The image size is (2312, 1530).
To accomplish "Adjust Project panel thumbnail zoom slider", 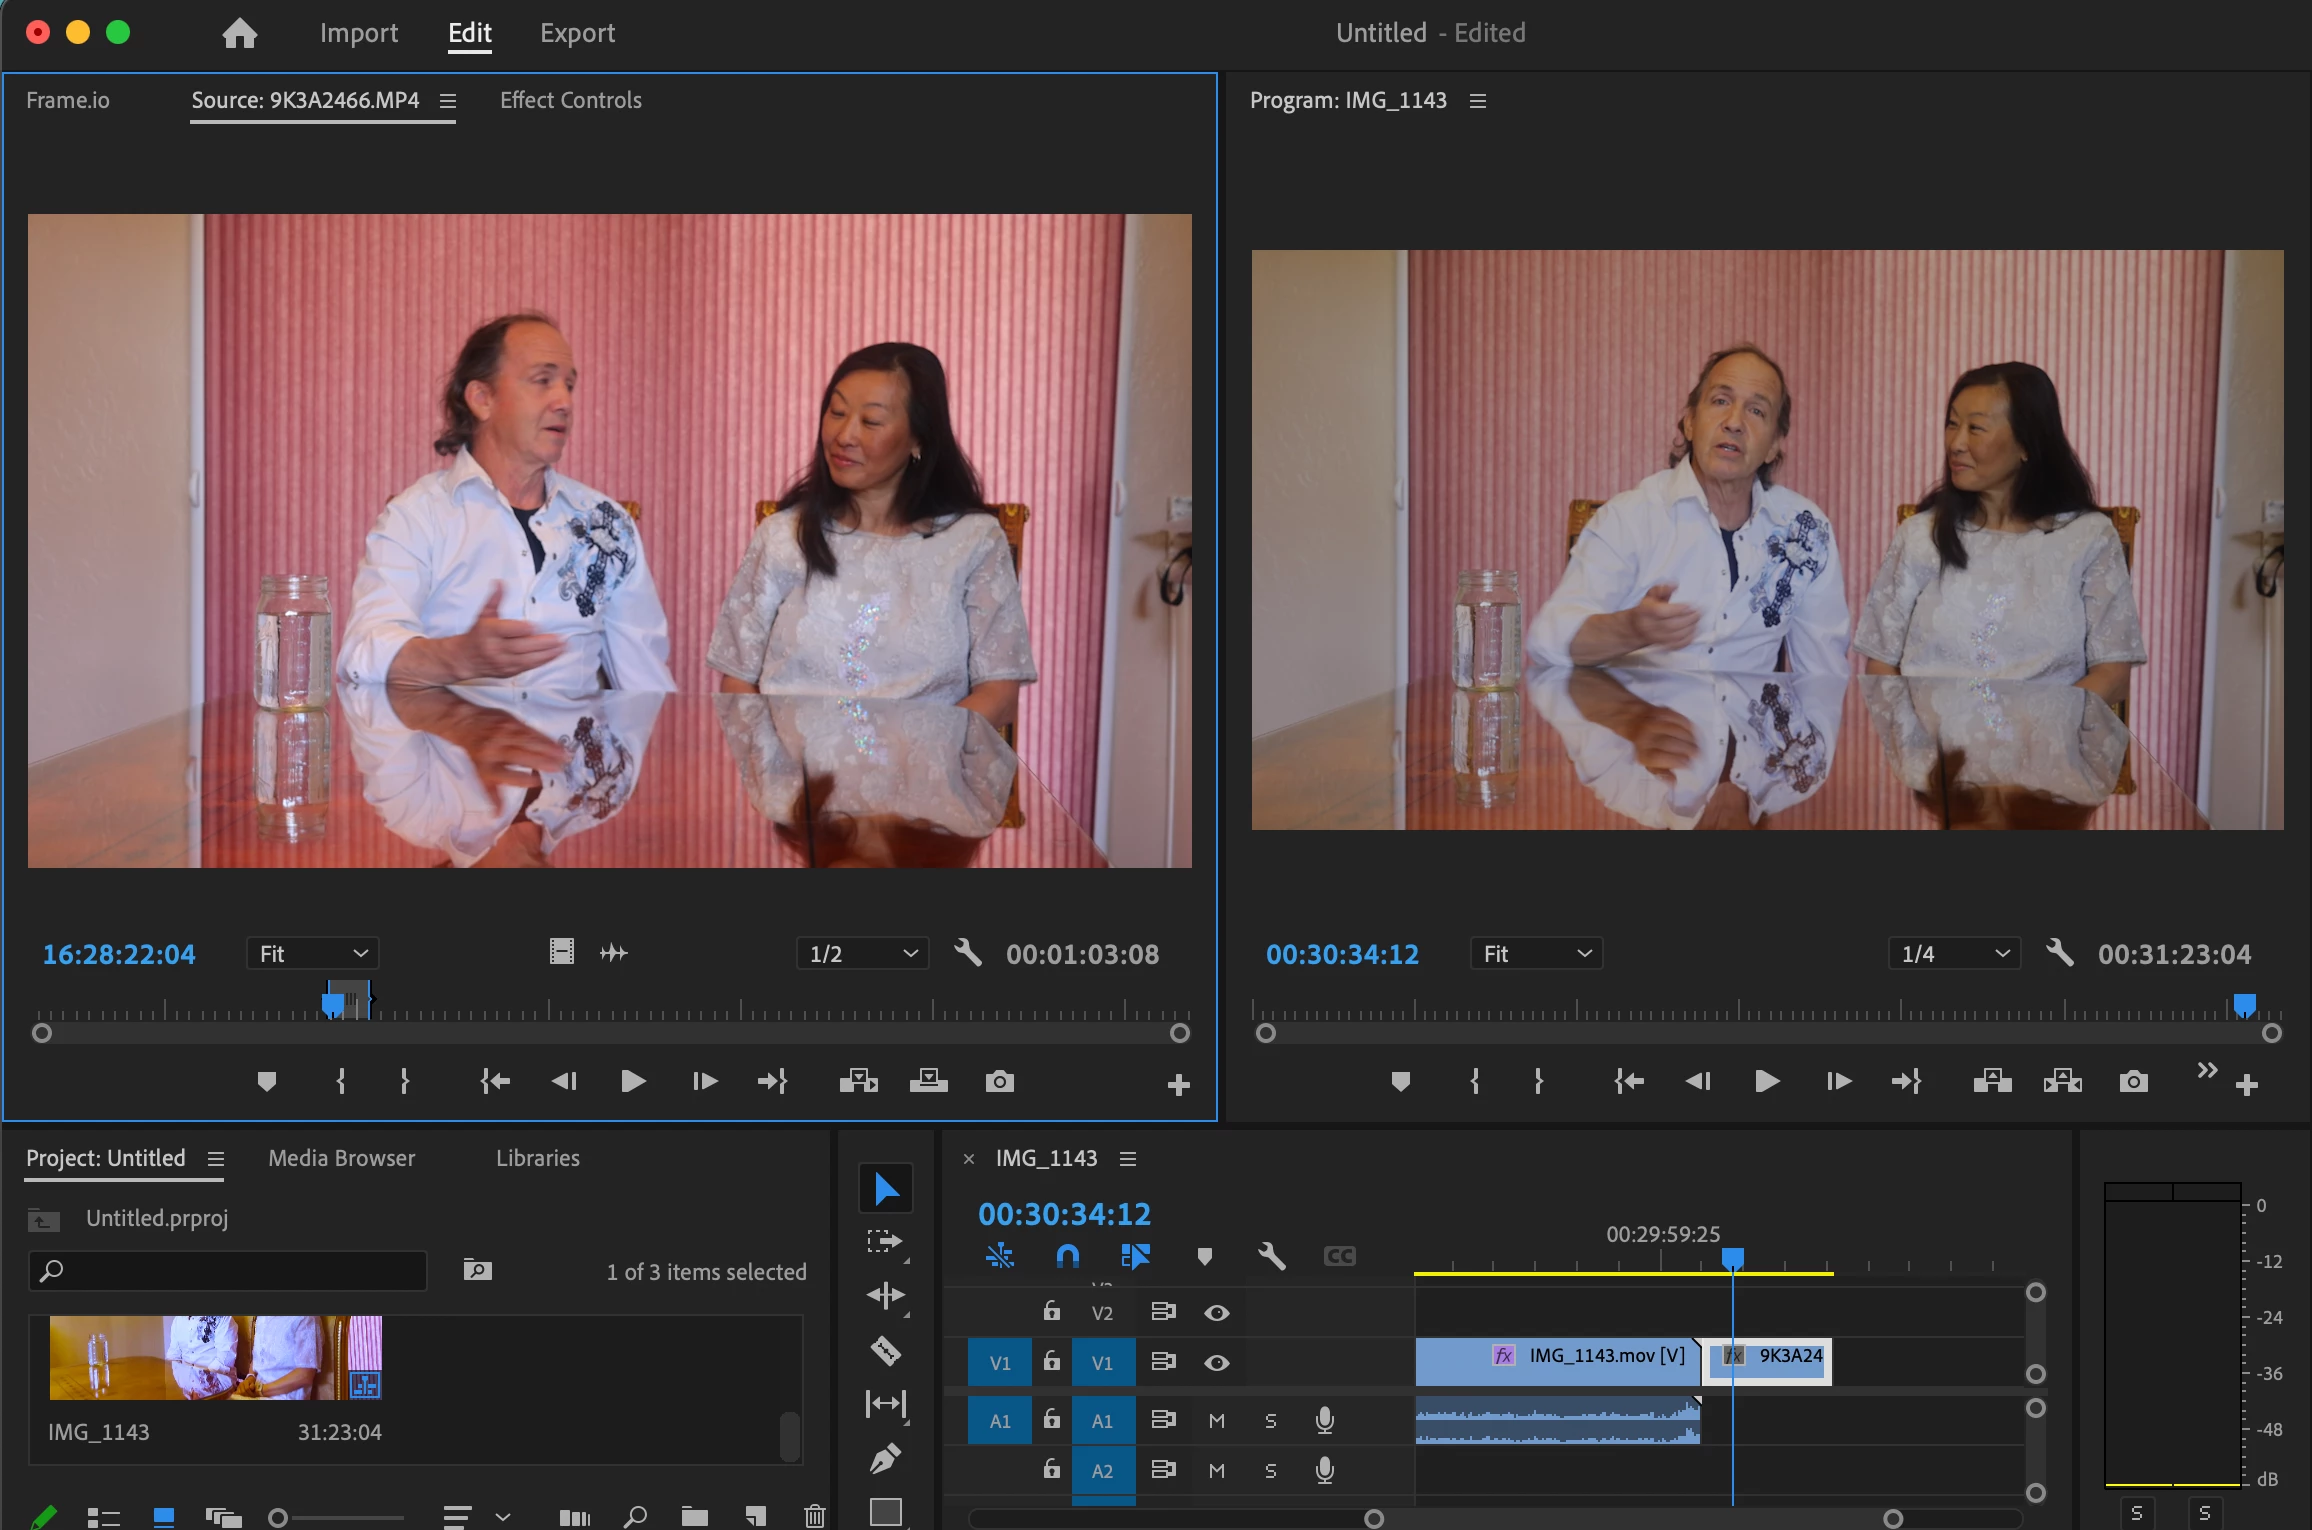I will tap(279, 1518).
